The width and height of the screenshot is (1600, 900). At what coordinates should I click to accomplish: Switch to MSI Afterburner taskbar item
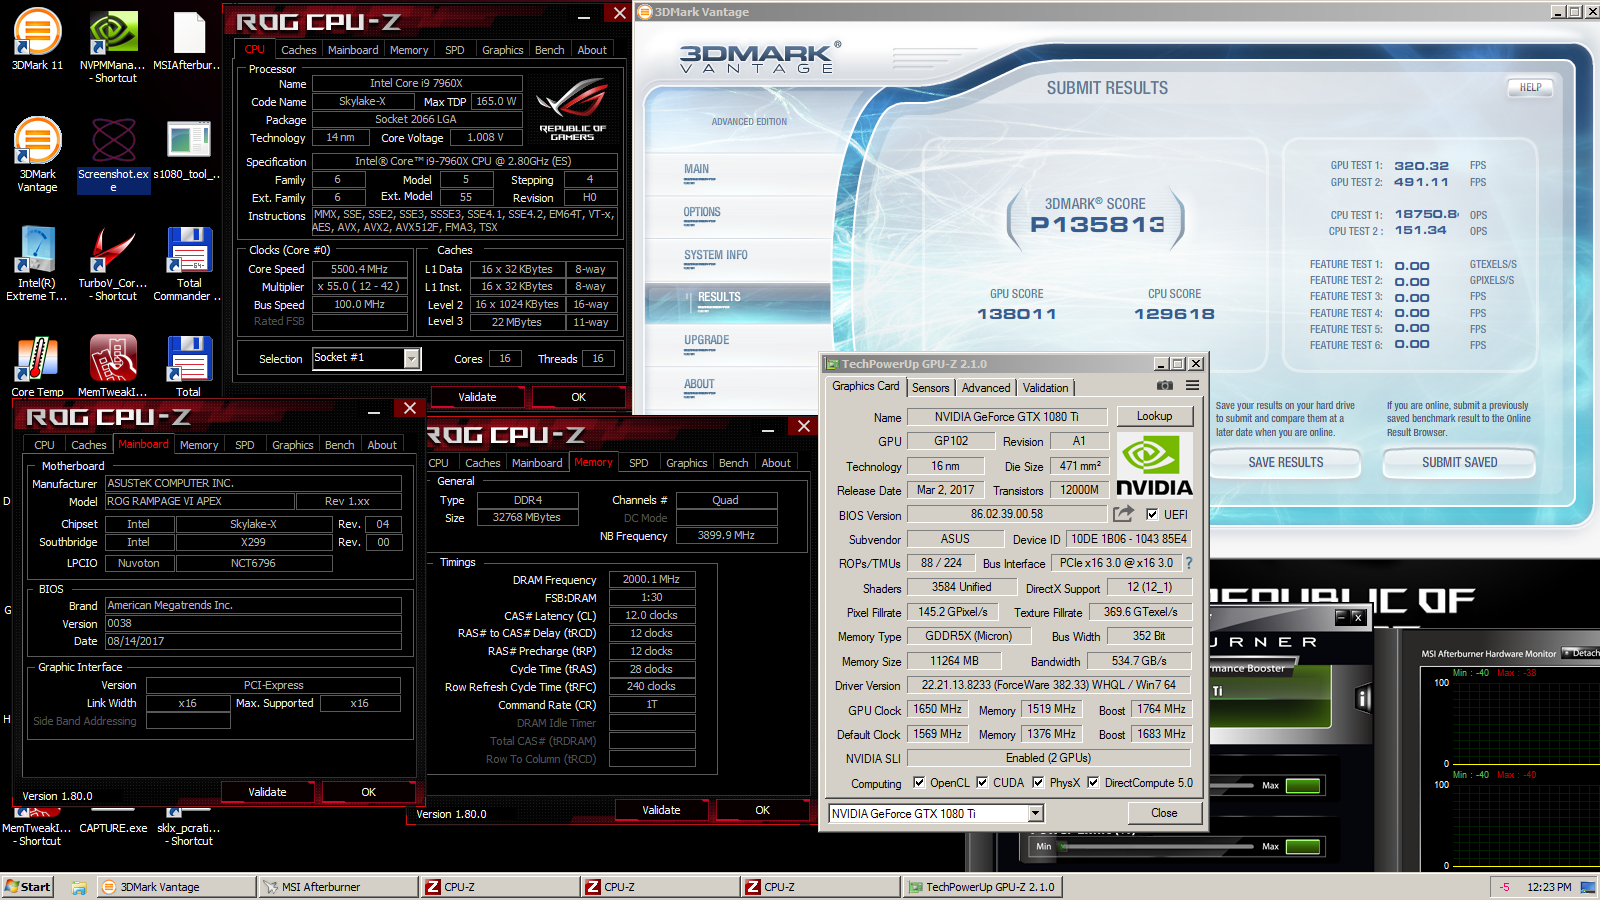click(x=338, y=887)
